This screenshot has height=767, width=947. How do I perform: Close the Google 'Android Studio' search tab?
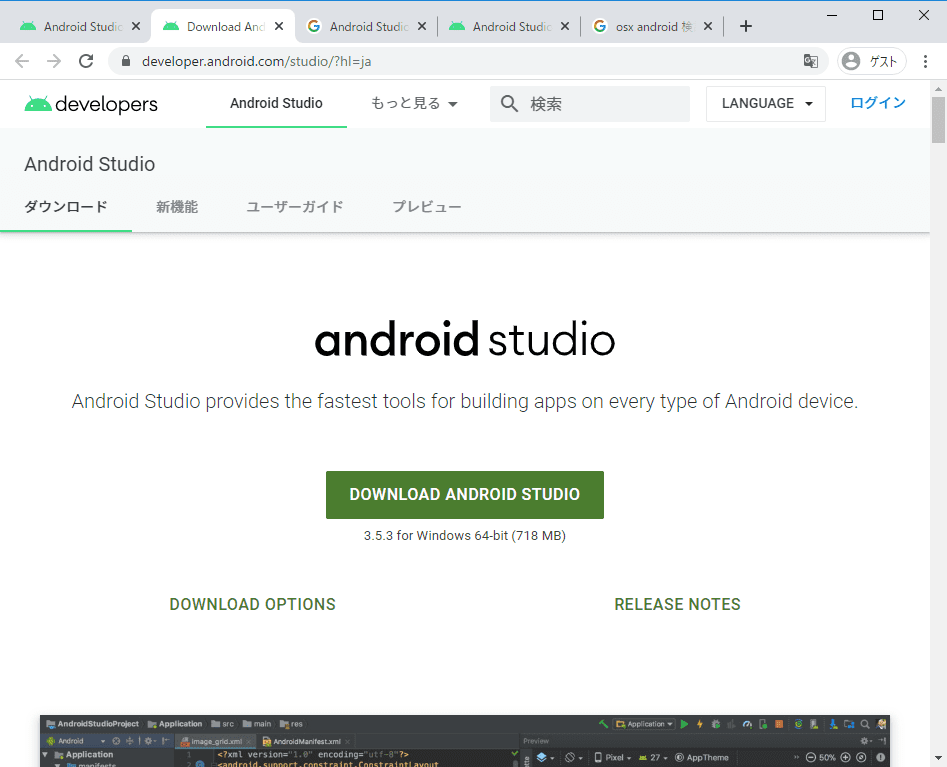tap(422, 27)
